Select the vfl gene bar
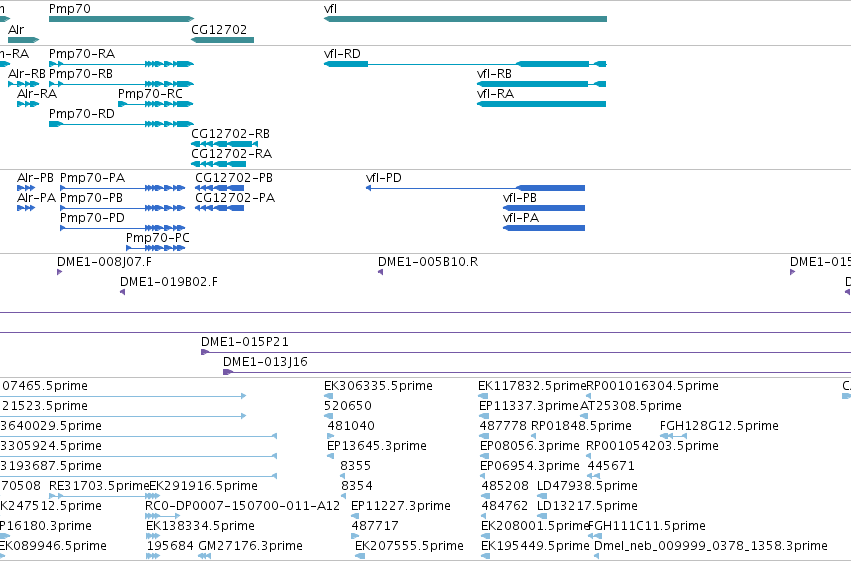This screenshot has width=851, height=561. 465,19
